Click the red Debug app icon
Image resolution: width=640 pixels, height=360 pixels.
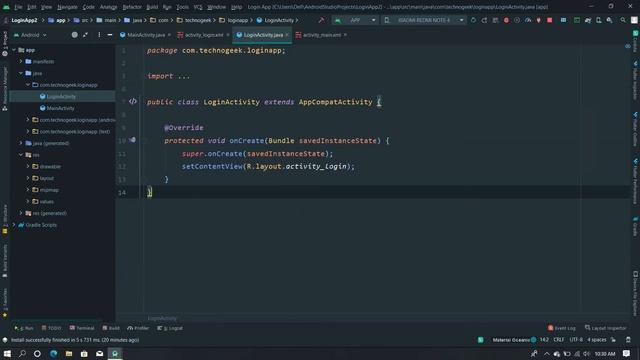[x=506, y=20]
